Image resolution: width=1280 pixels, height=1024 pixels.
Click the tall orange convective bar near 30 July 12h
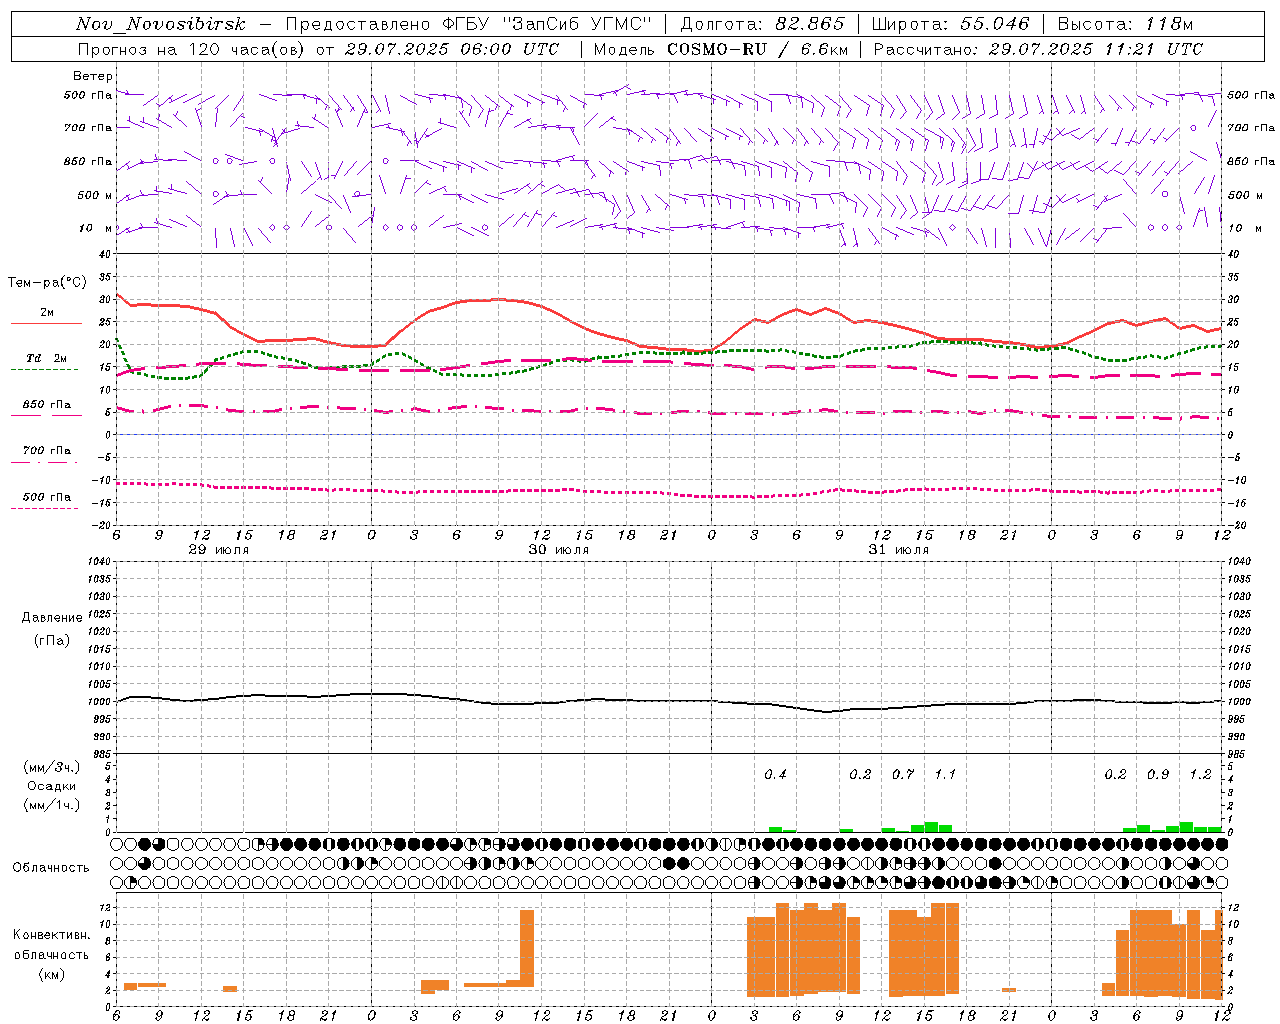(527, 948)
